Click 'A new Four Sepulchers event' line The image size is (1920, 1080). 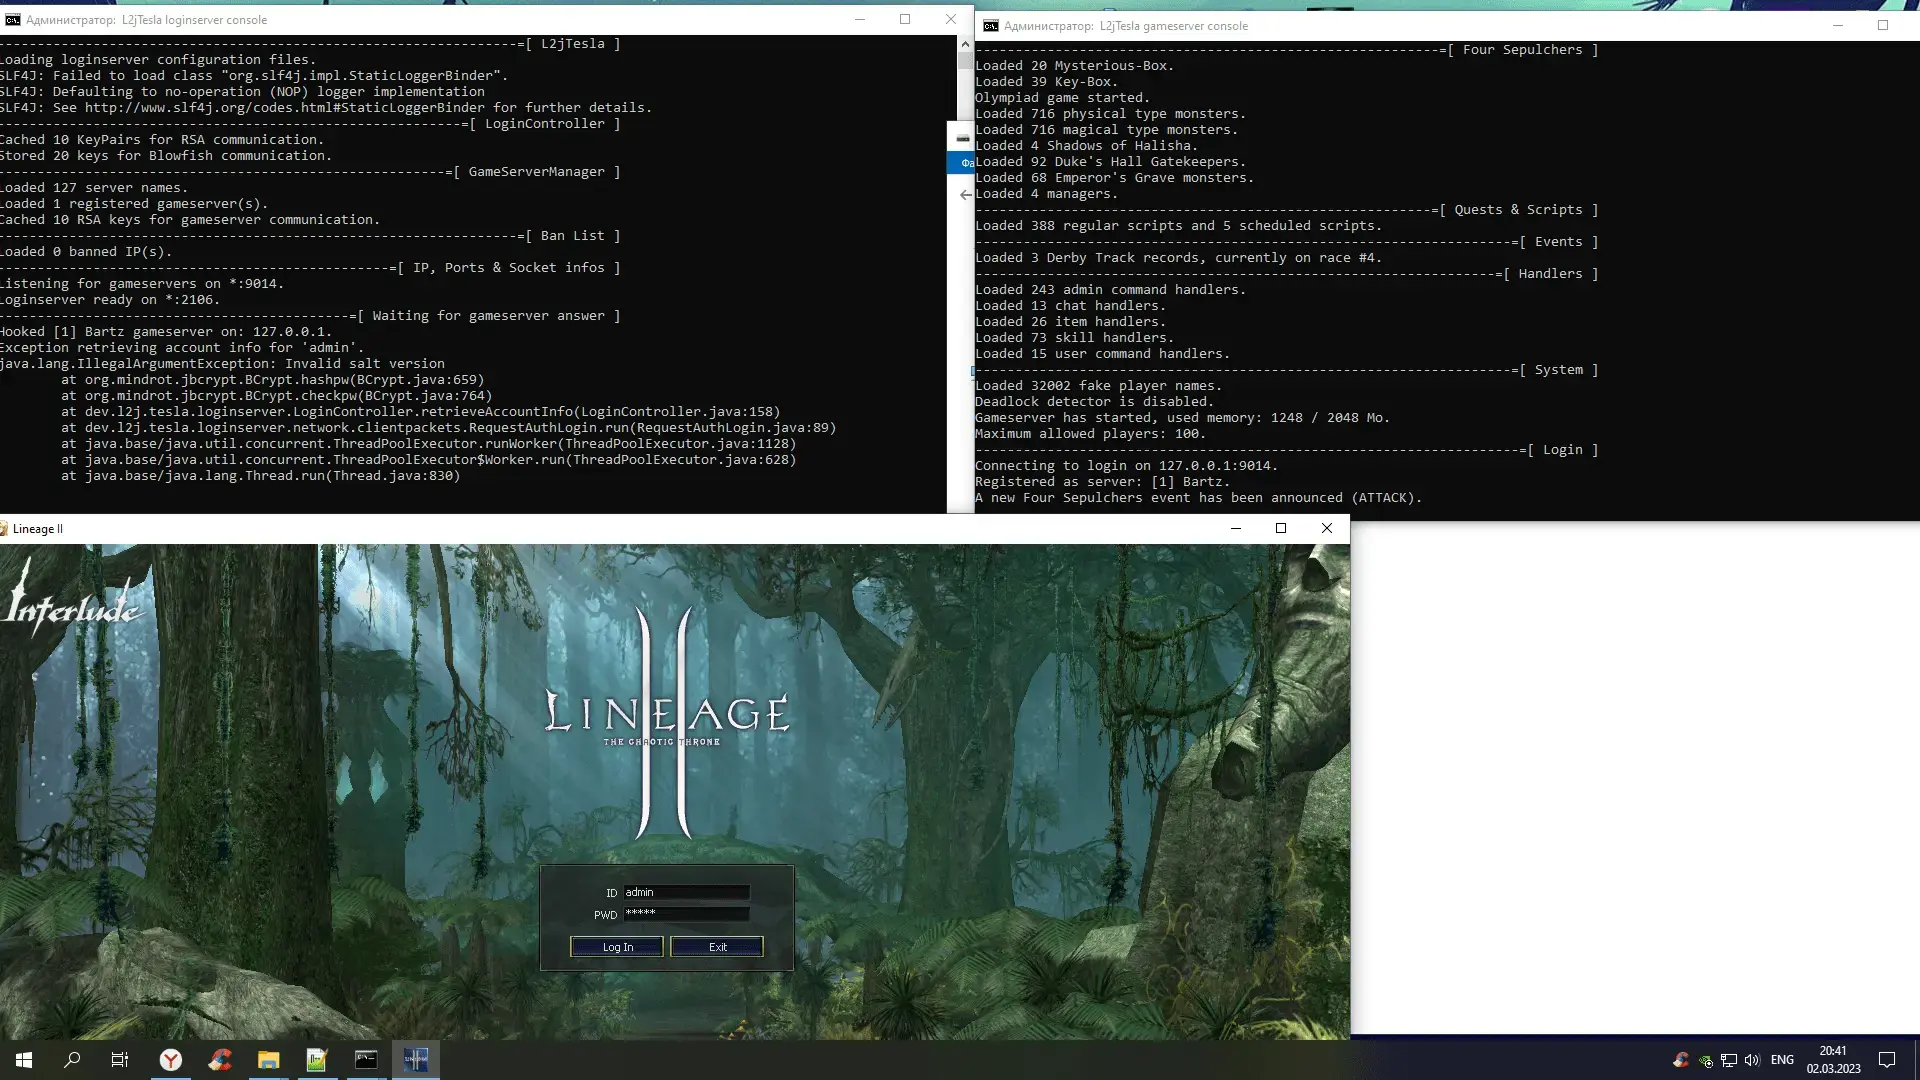pos(1198,498)
